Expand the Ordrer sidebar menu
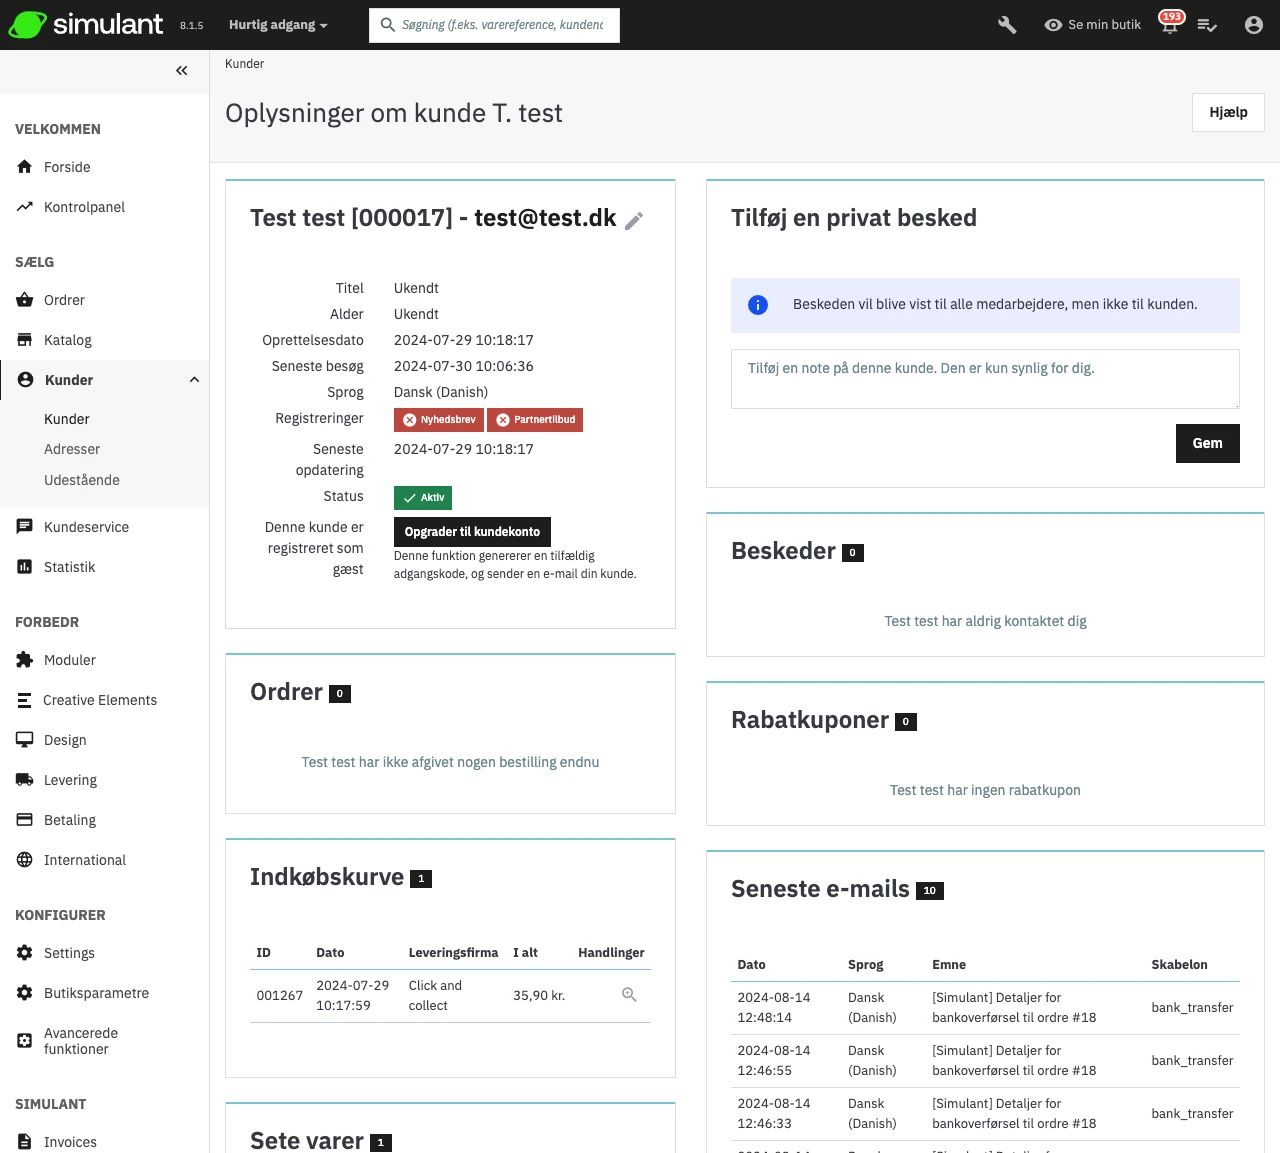This screenshot has height=1153, width=1280. (64, 300)
